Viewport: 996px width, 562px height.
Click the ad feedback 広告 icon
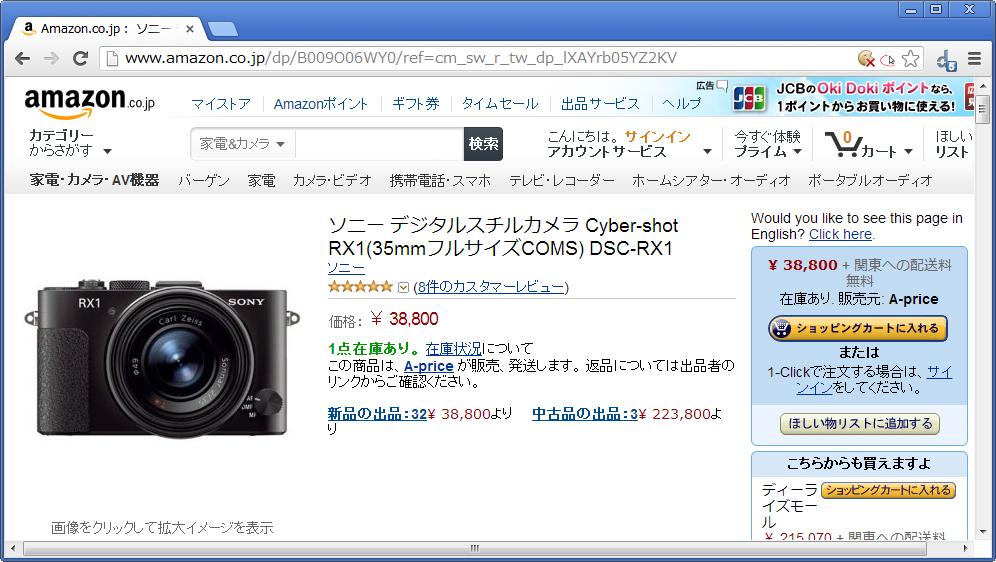(x=711, y=86)
